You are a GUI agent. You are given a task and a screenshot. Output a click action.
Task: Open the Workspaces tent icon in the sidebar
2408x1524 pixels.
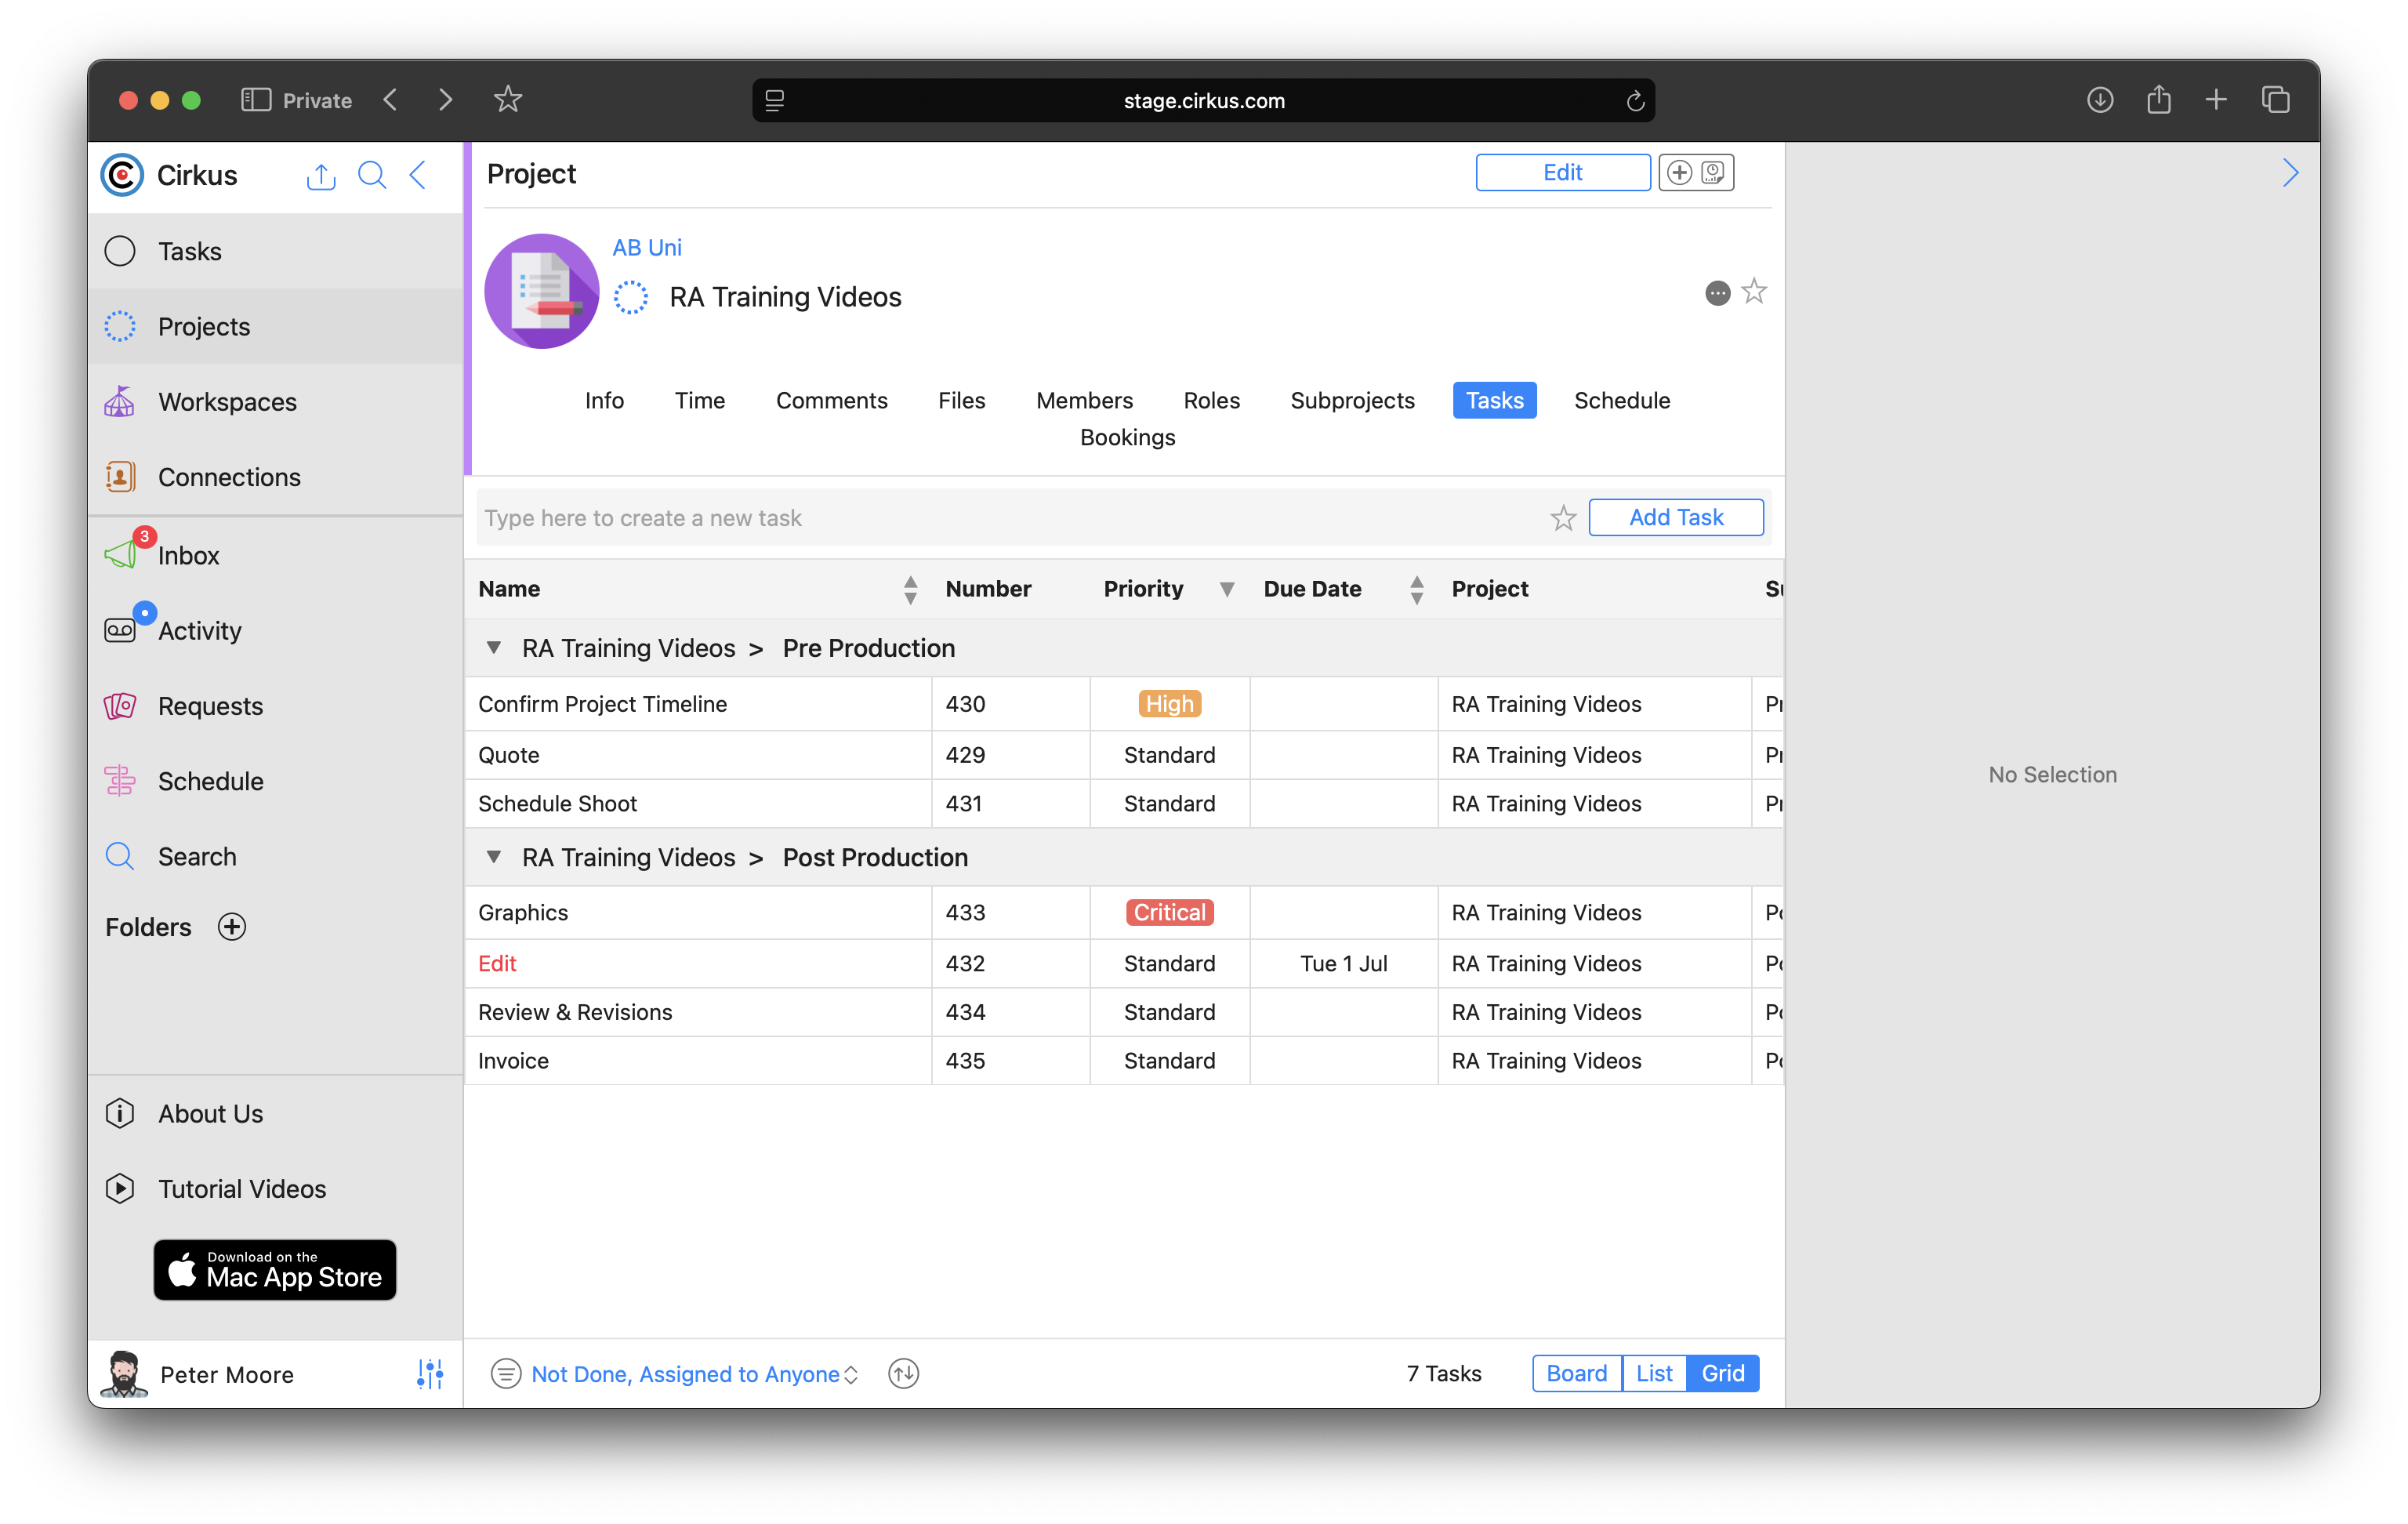point(120,402)
